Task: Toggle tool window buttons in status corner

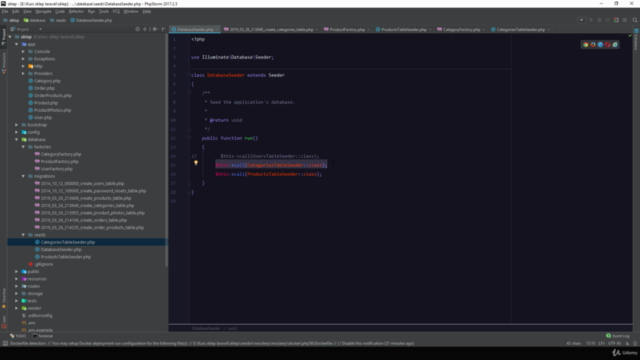Action: coord(5,343)
